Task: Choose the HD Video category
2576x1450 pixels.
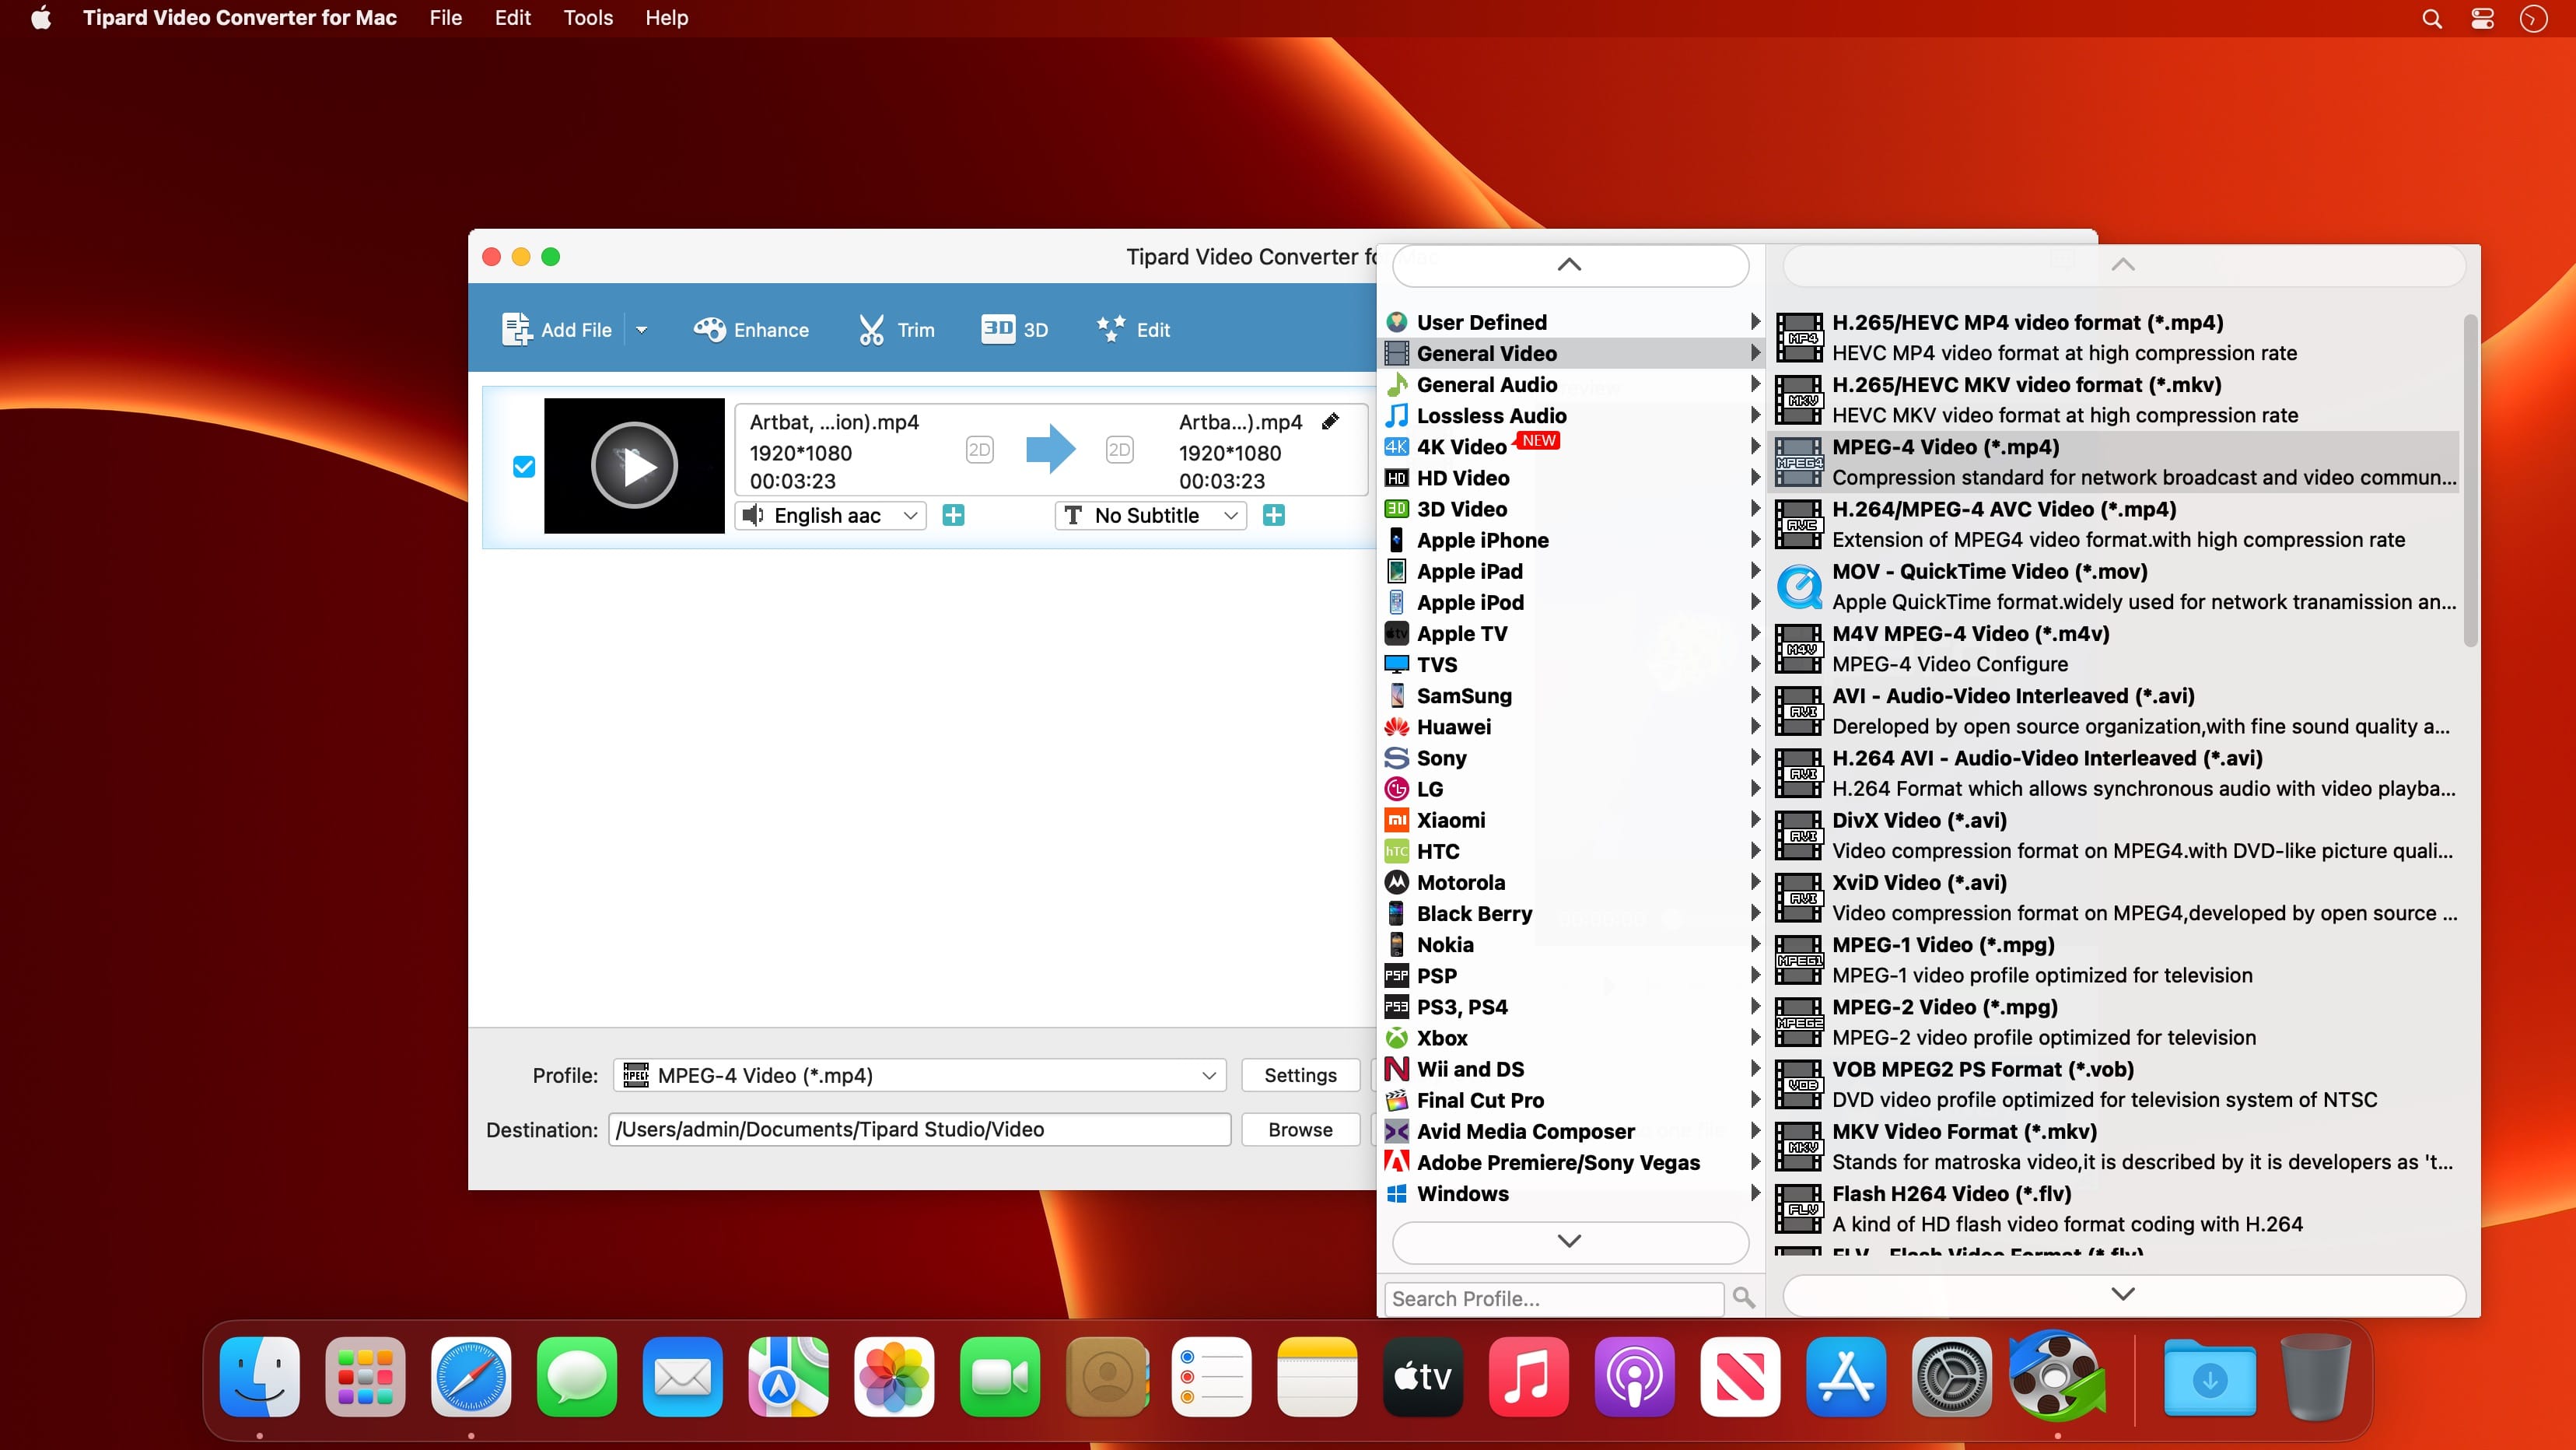Action: click(x=1573, y=478)
